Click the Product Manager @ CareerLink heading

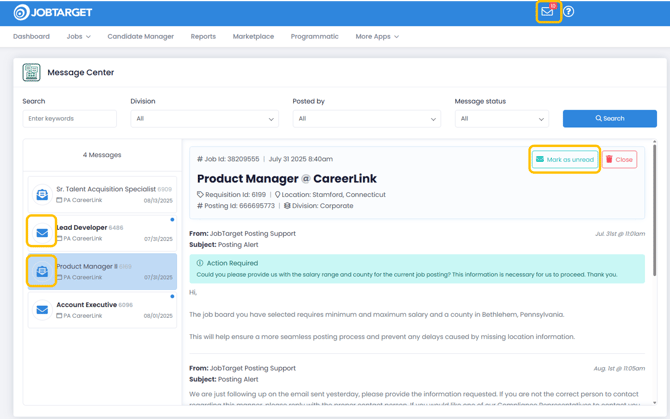click(x=287, y=179)
